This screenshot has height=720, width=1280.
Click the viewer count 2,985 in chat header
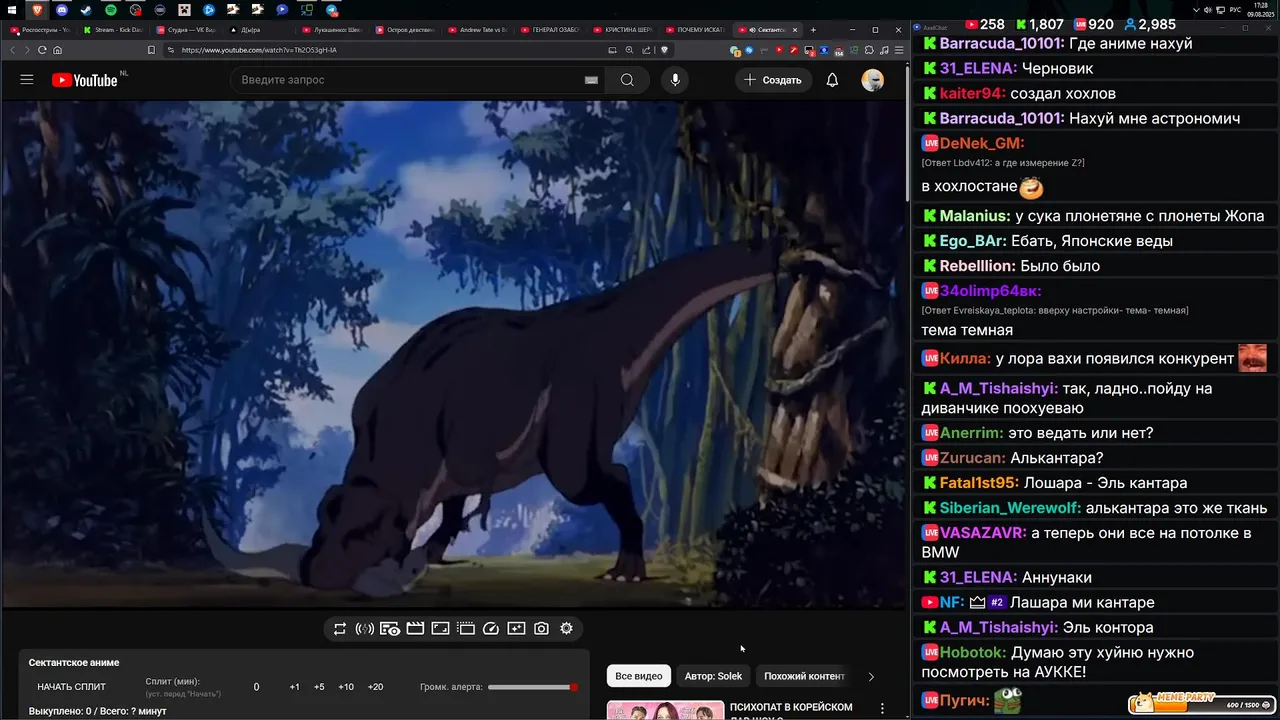tap(1156, 24)
